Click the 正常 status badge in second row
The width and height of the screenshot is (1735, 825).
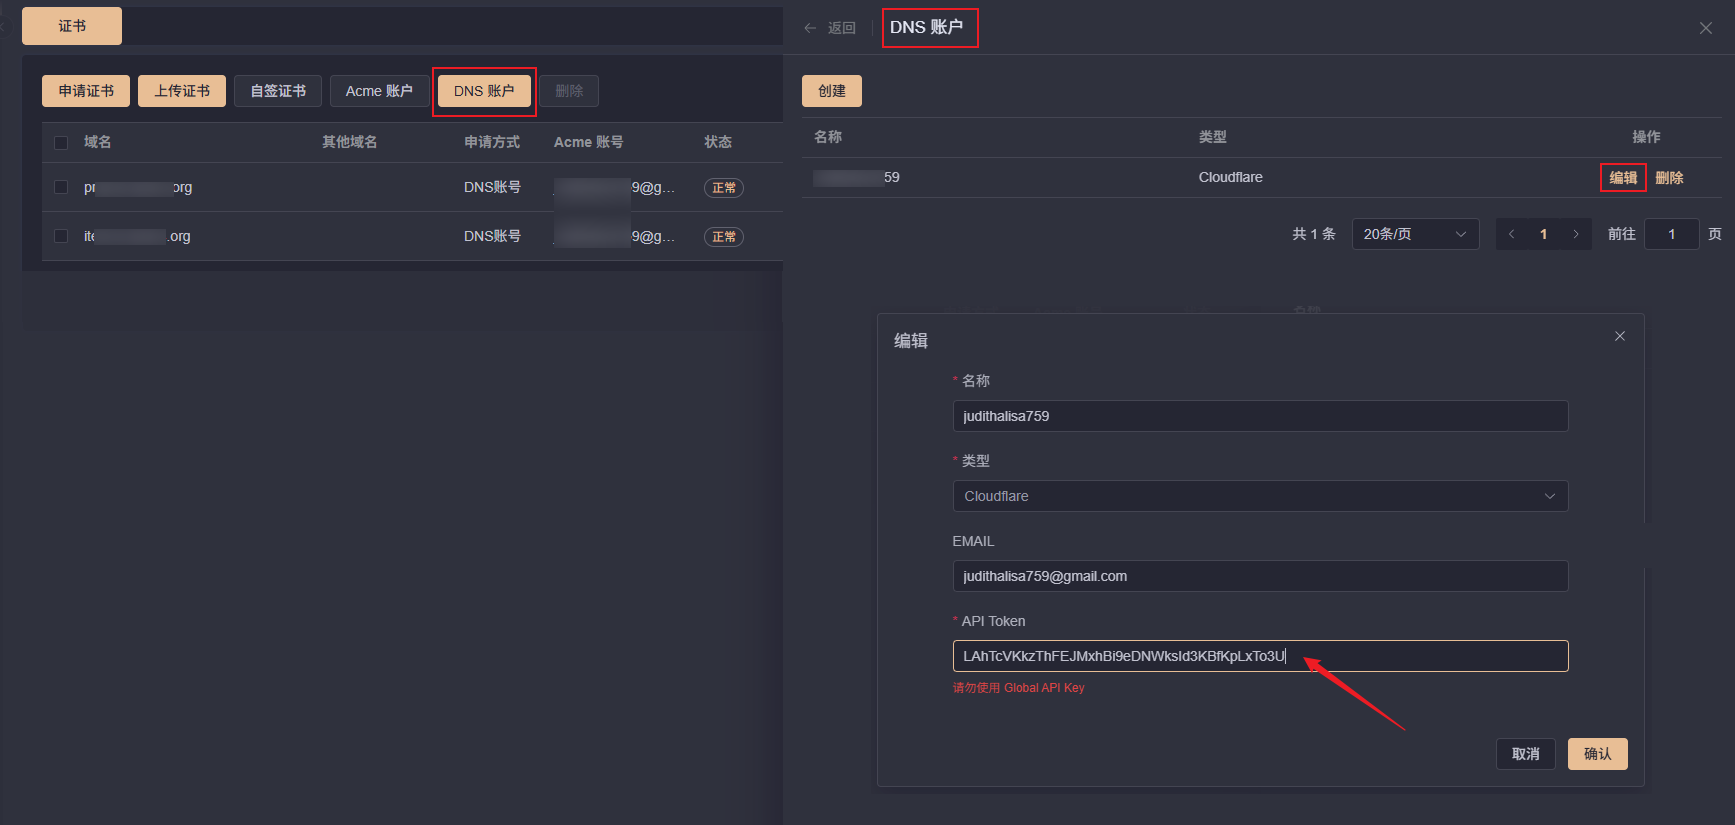[x=724, y=237]
